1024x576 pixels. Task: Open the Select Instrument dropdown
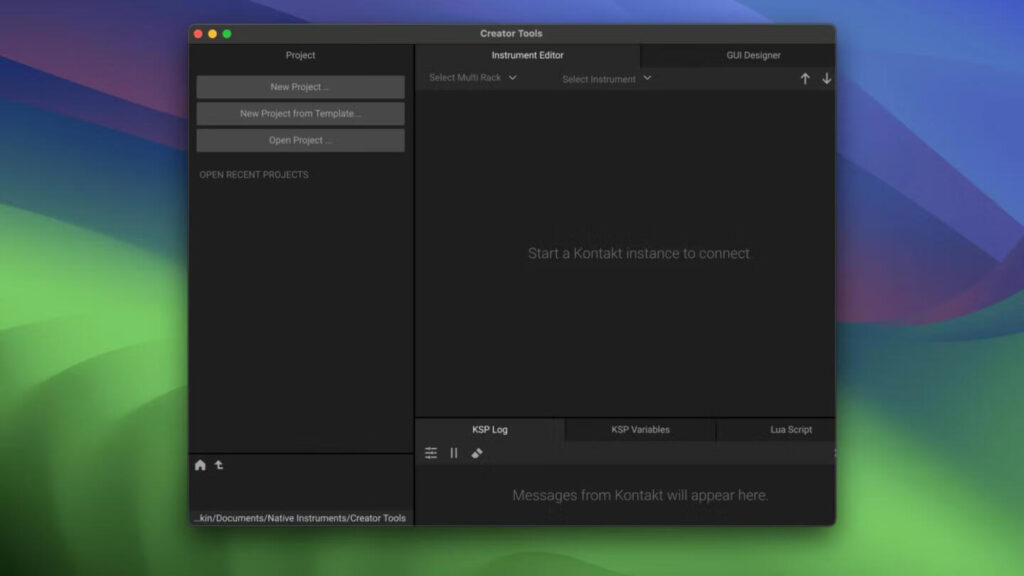click(604, 77)
